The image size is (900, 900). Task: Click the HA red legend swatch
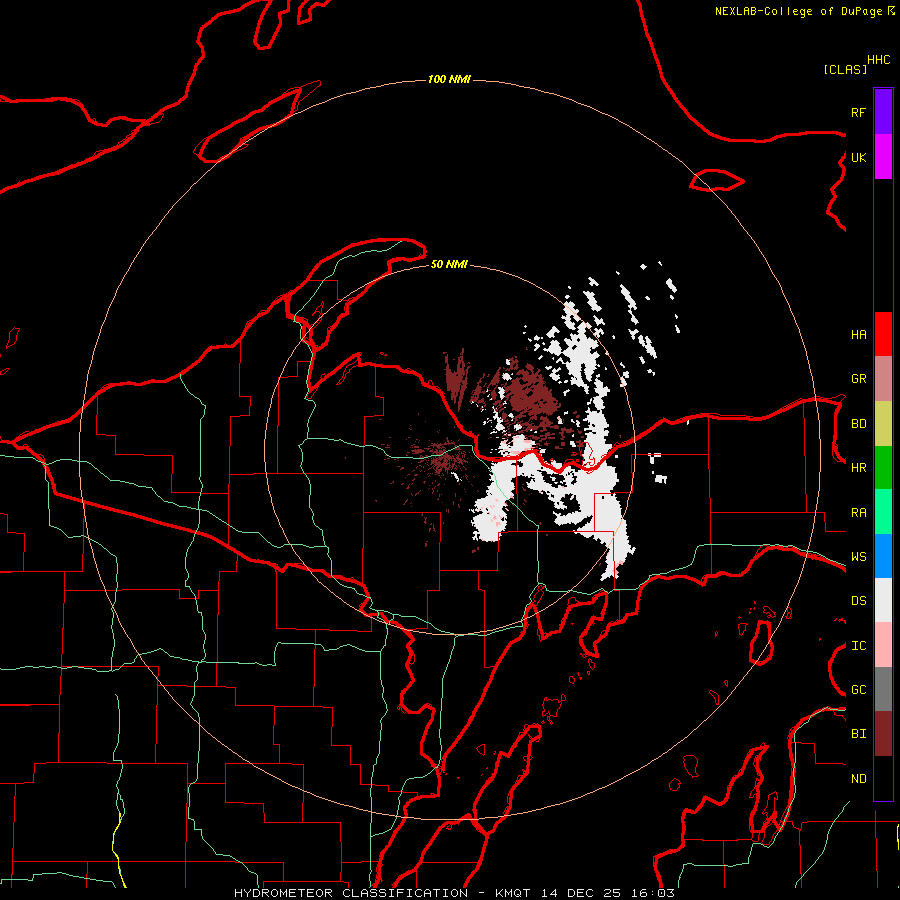coord(883,334)
